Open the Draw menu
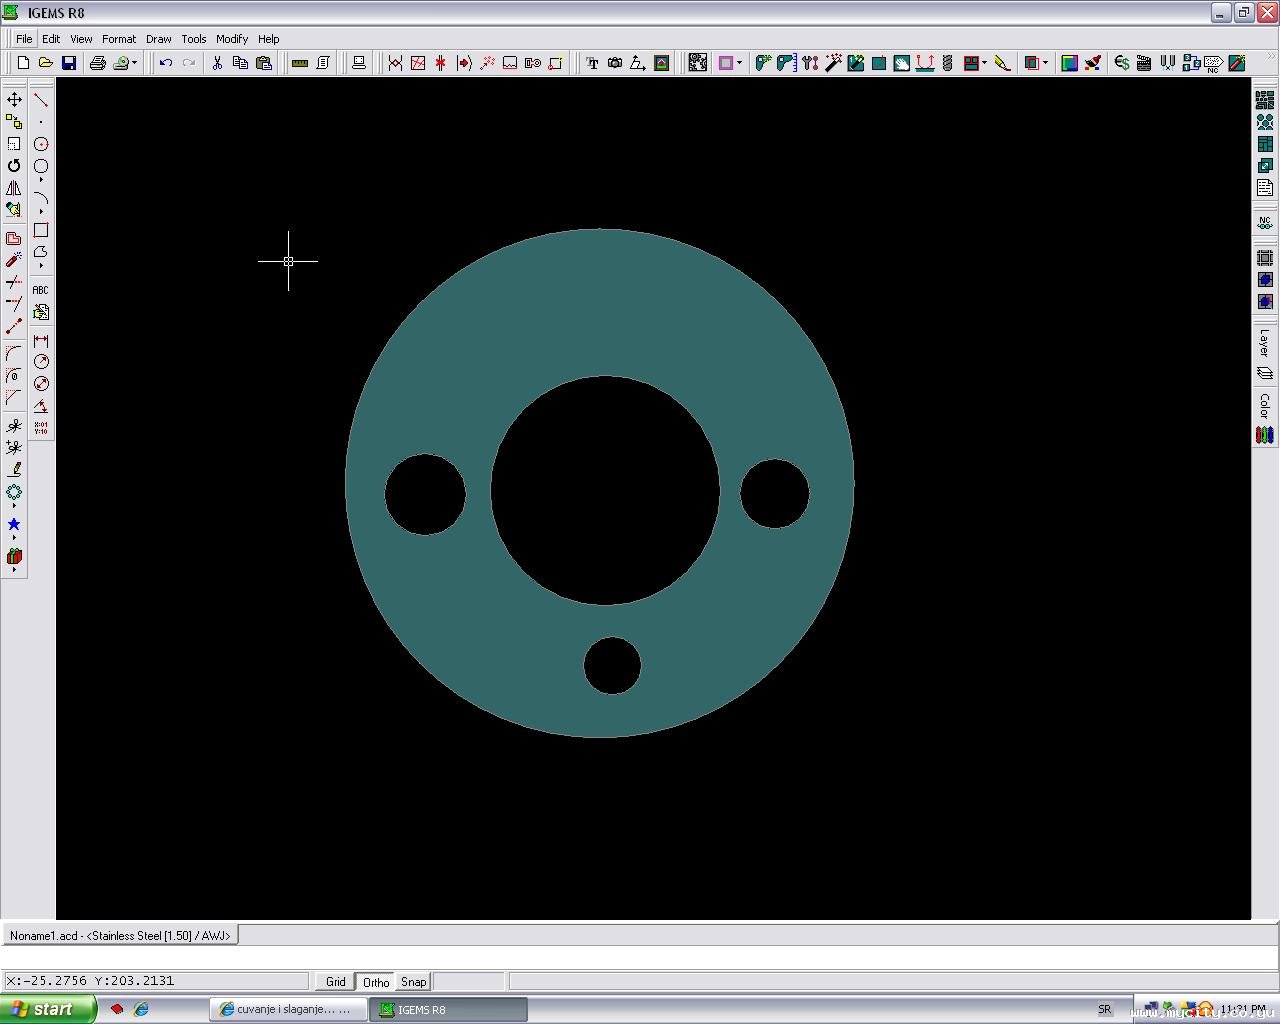This screenshot has height=1024, width=1280. tap(158, 39)
